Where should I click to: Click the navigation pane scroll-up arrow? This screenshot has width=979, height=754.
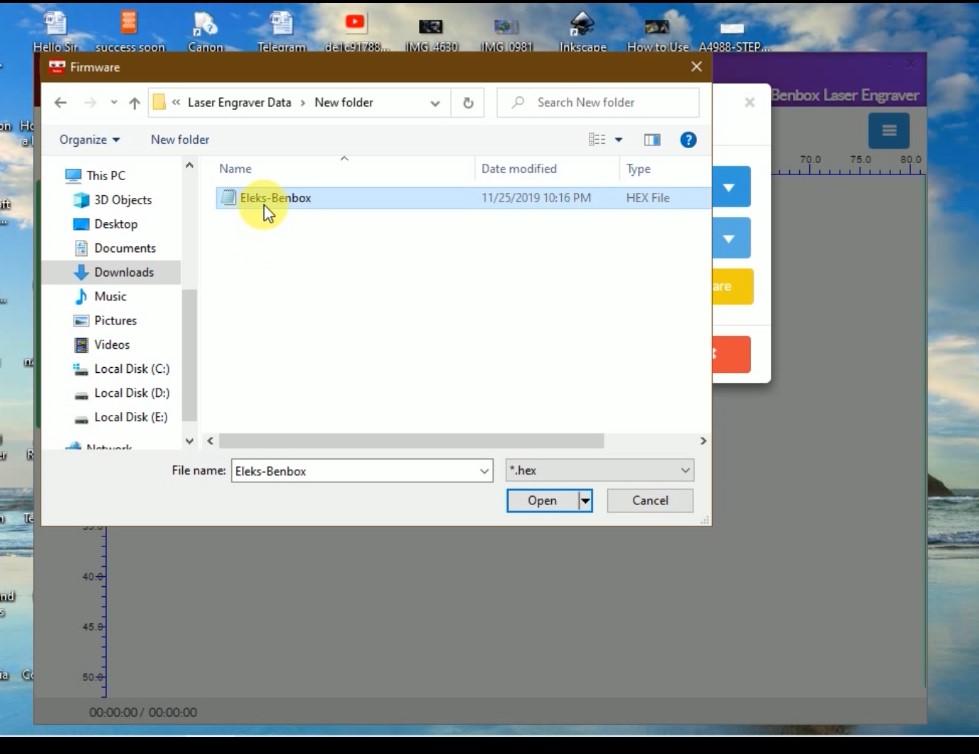(x=189, y=165)
